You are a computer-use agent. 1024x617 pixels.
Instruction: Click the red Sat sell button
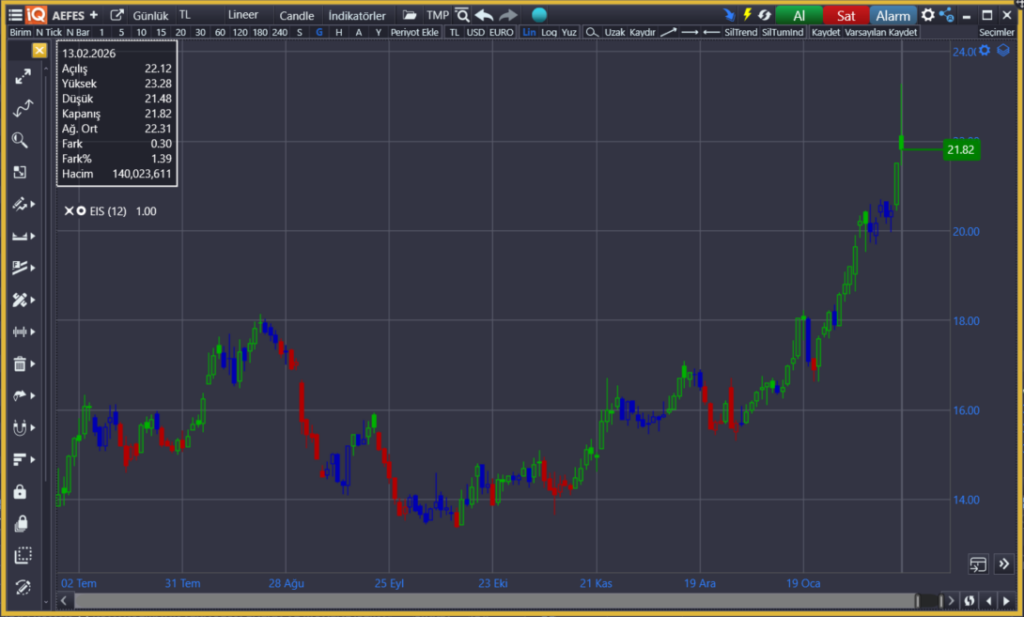click(x=846, y=15)
